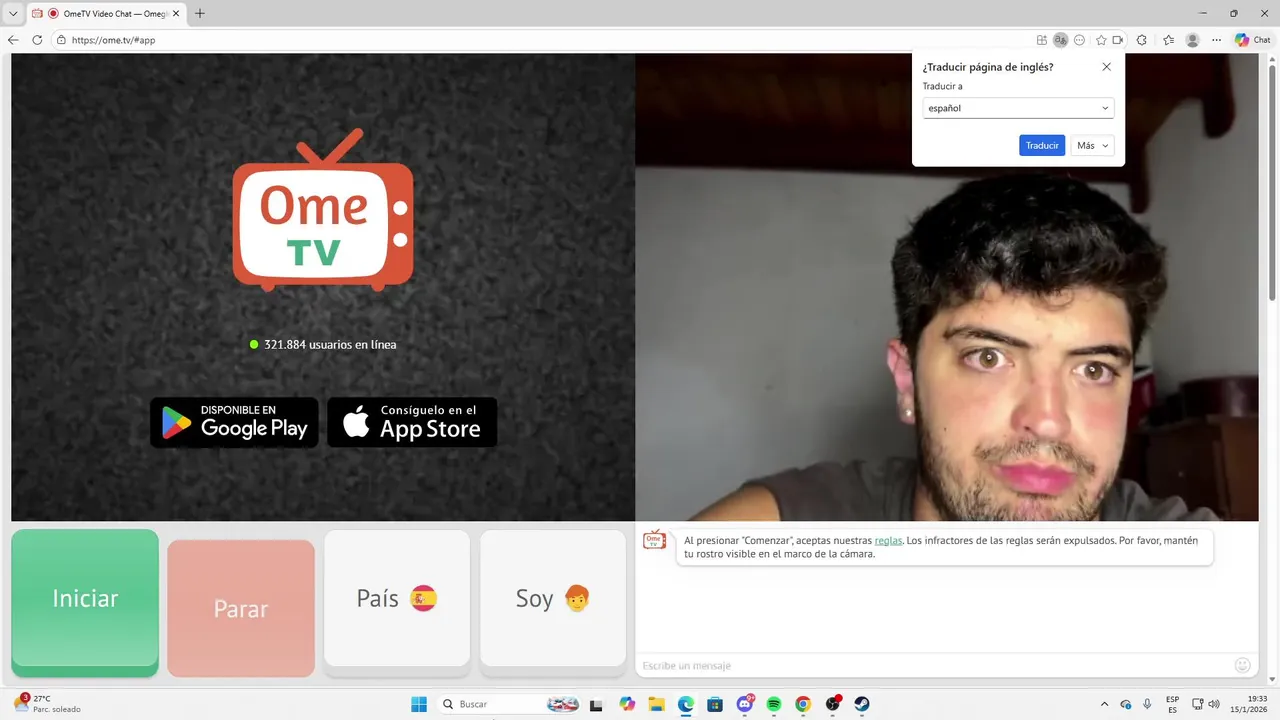Open the reglas rules link
This screenshot has height=720, width=1280.
coord(888,540)
